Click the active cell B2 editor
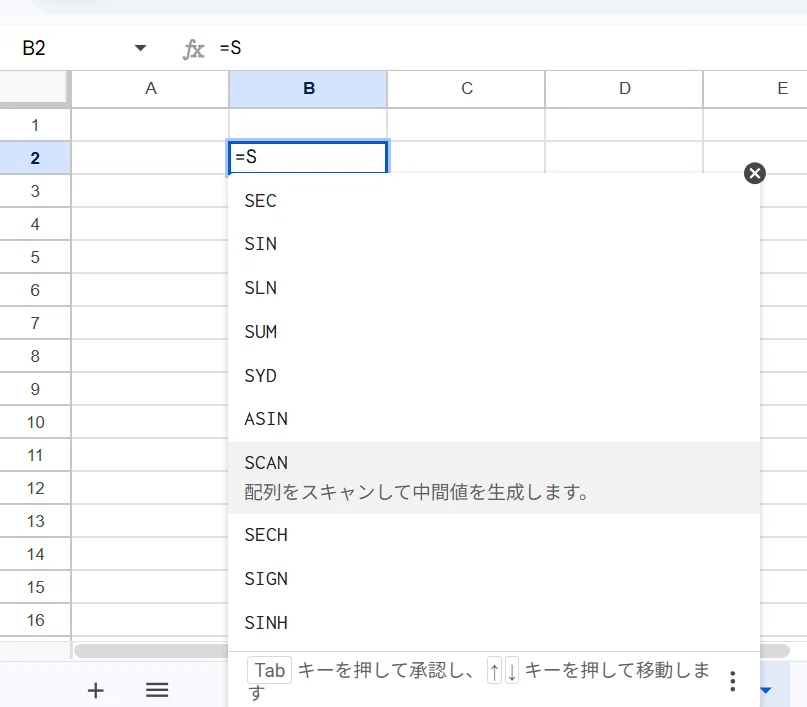 point(308,157)
